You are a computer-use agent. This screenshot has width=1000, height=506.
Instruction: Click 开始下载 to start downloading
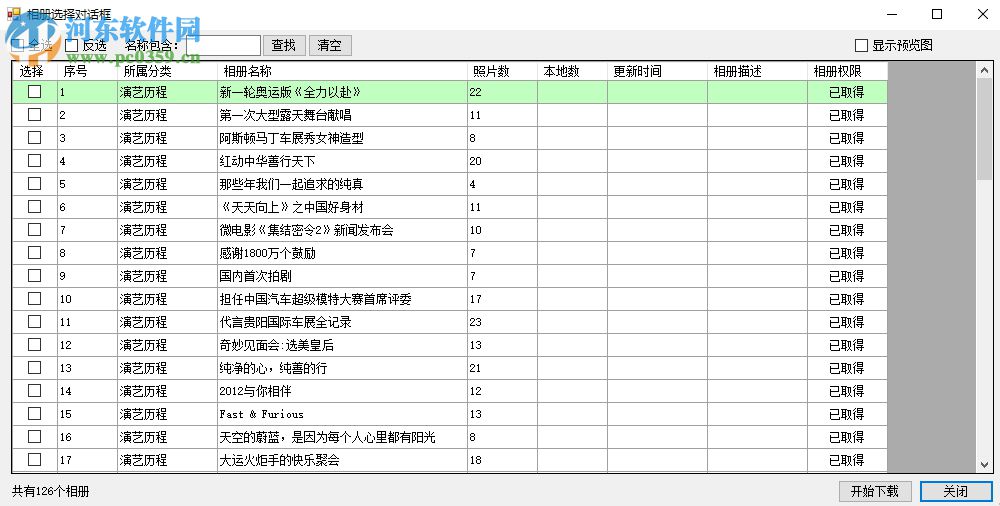pos(874,491)
